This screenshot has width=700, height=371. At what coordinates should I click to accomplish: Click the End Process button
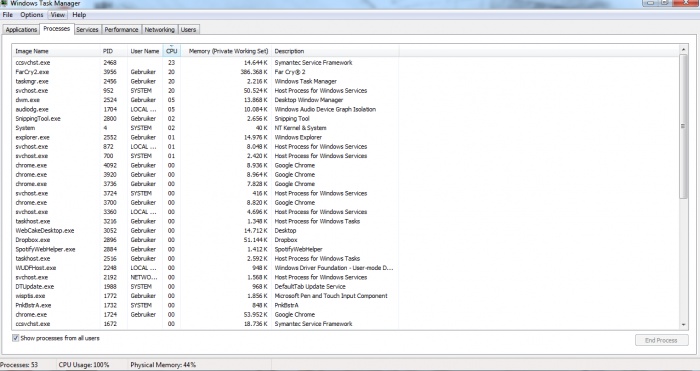click(661, 340)
